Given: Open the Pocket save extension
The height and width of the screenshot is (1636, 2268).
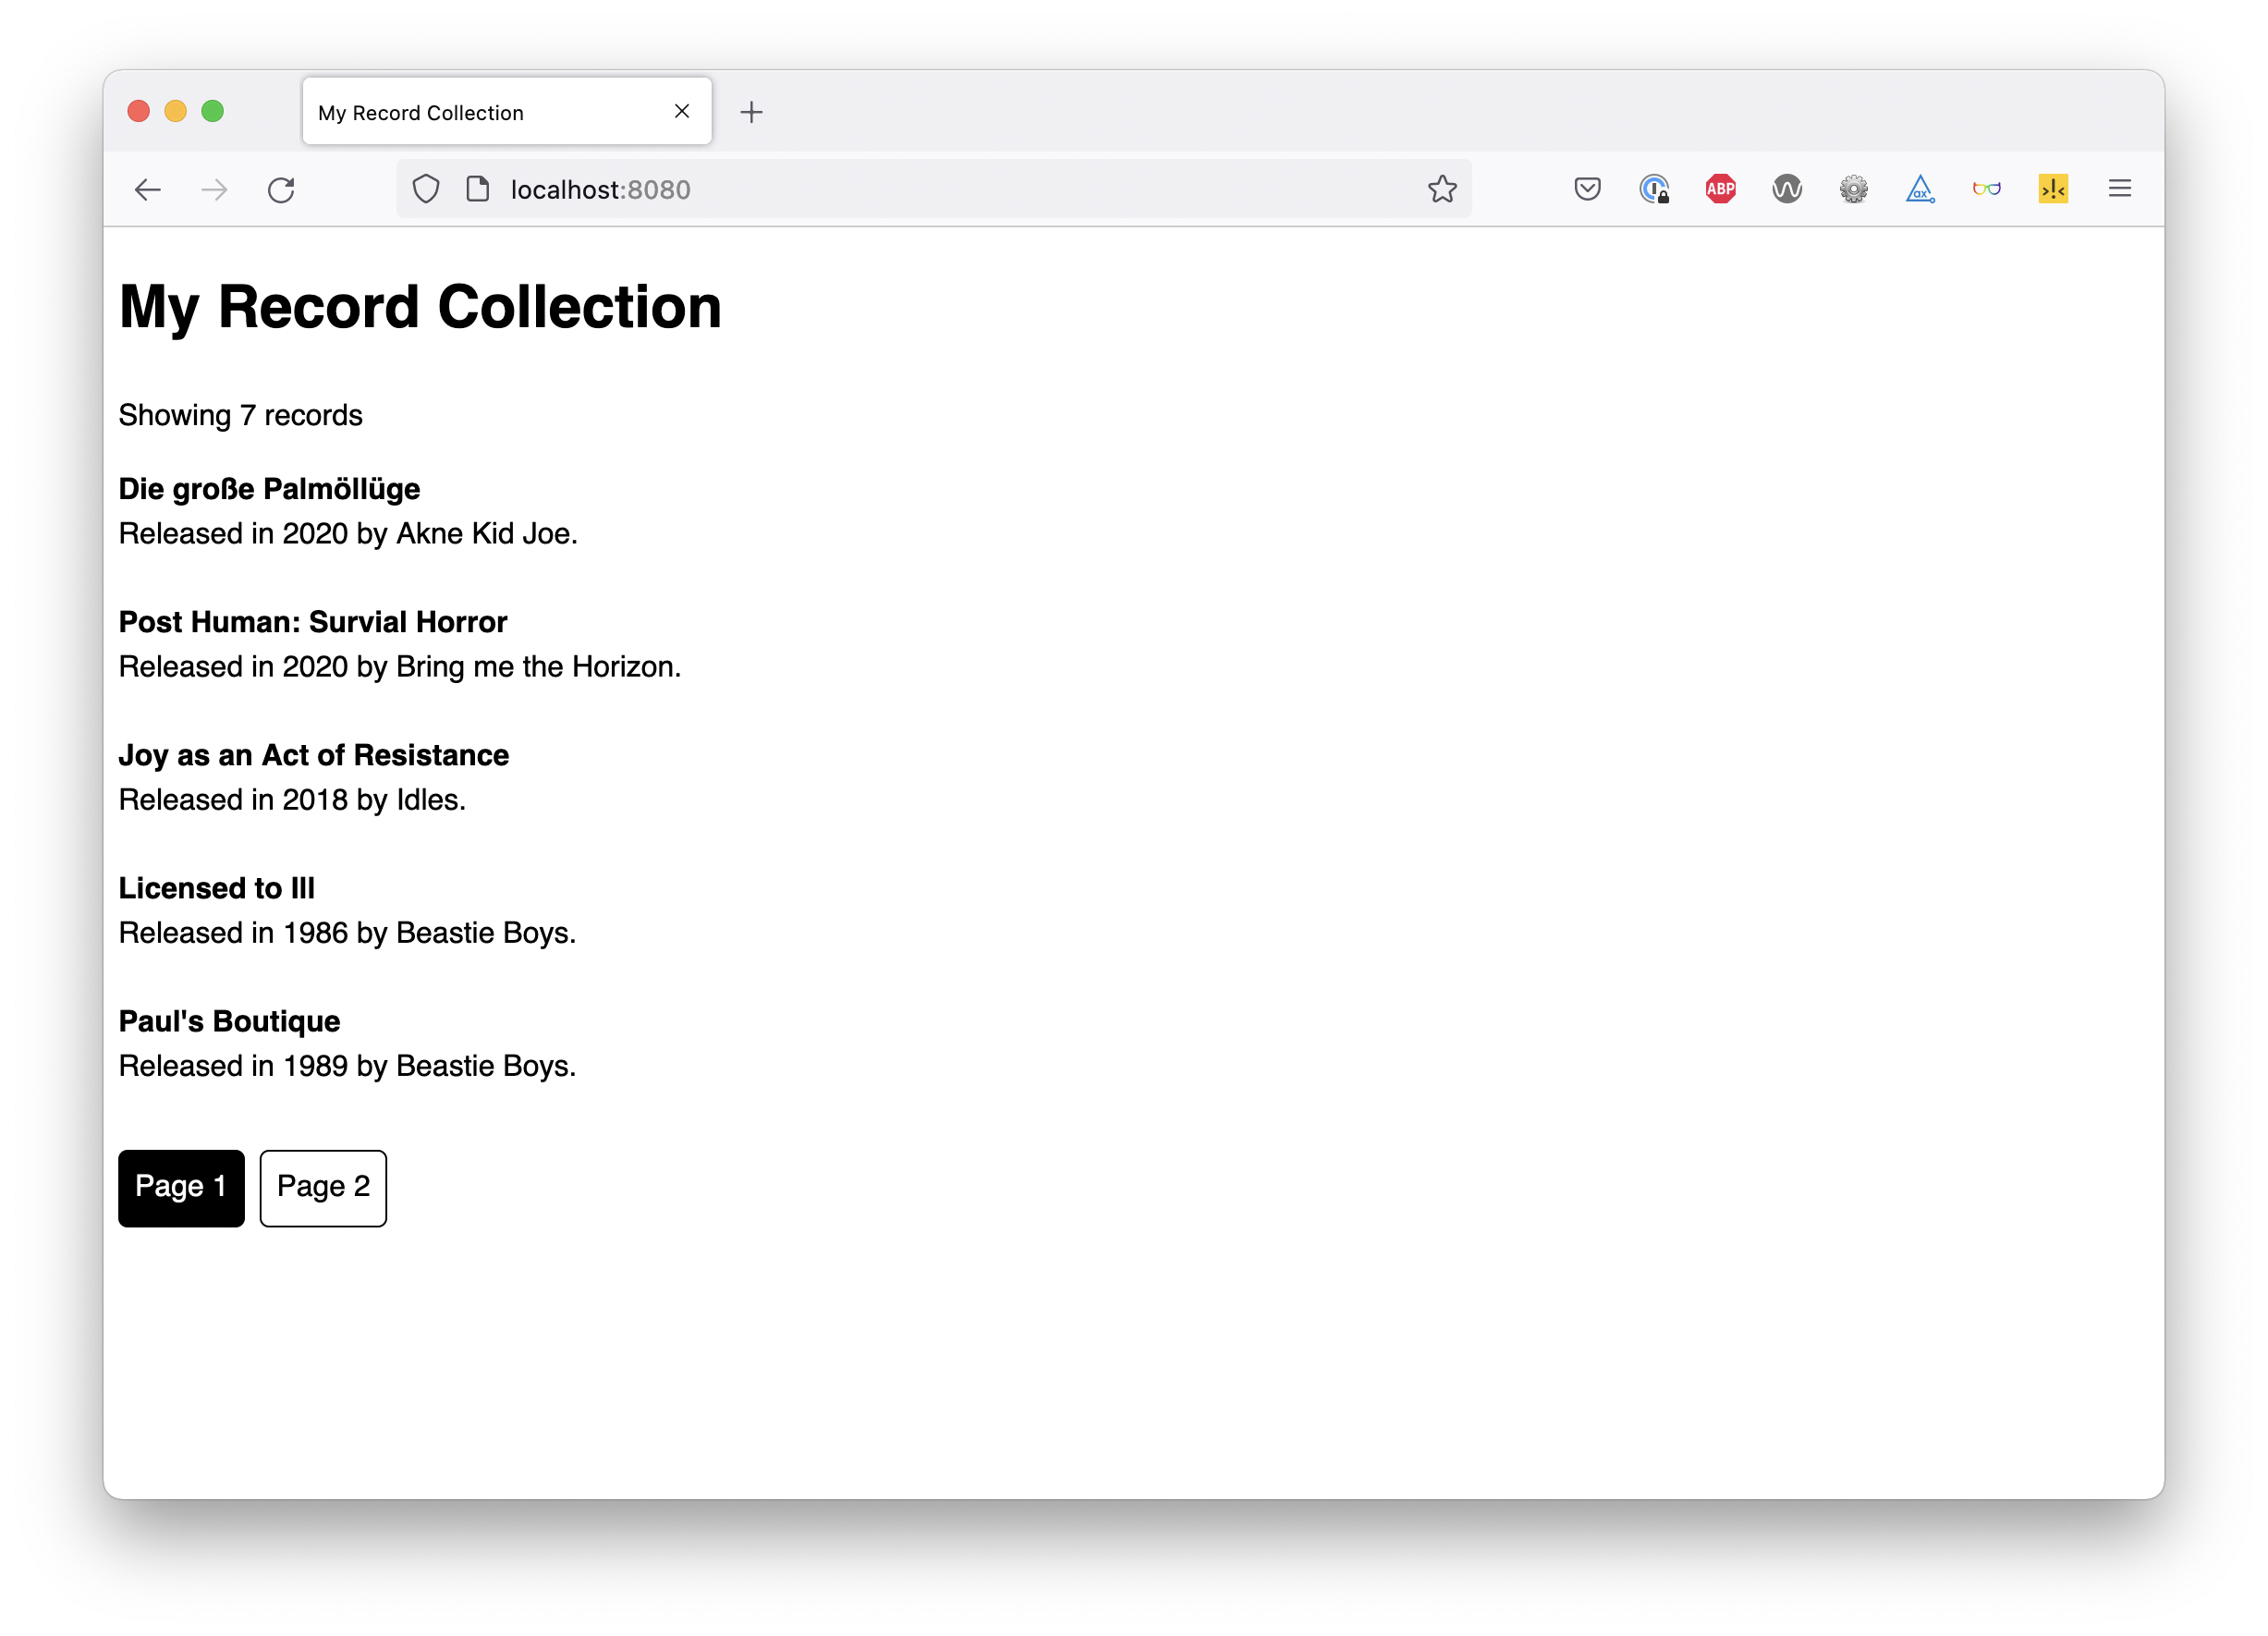Looking at the screenshot, I should click(1586, 189).
